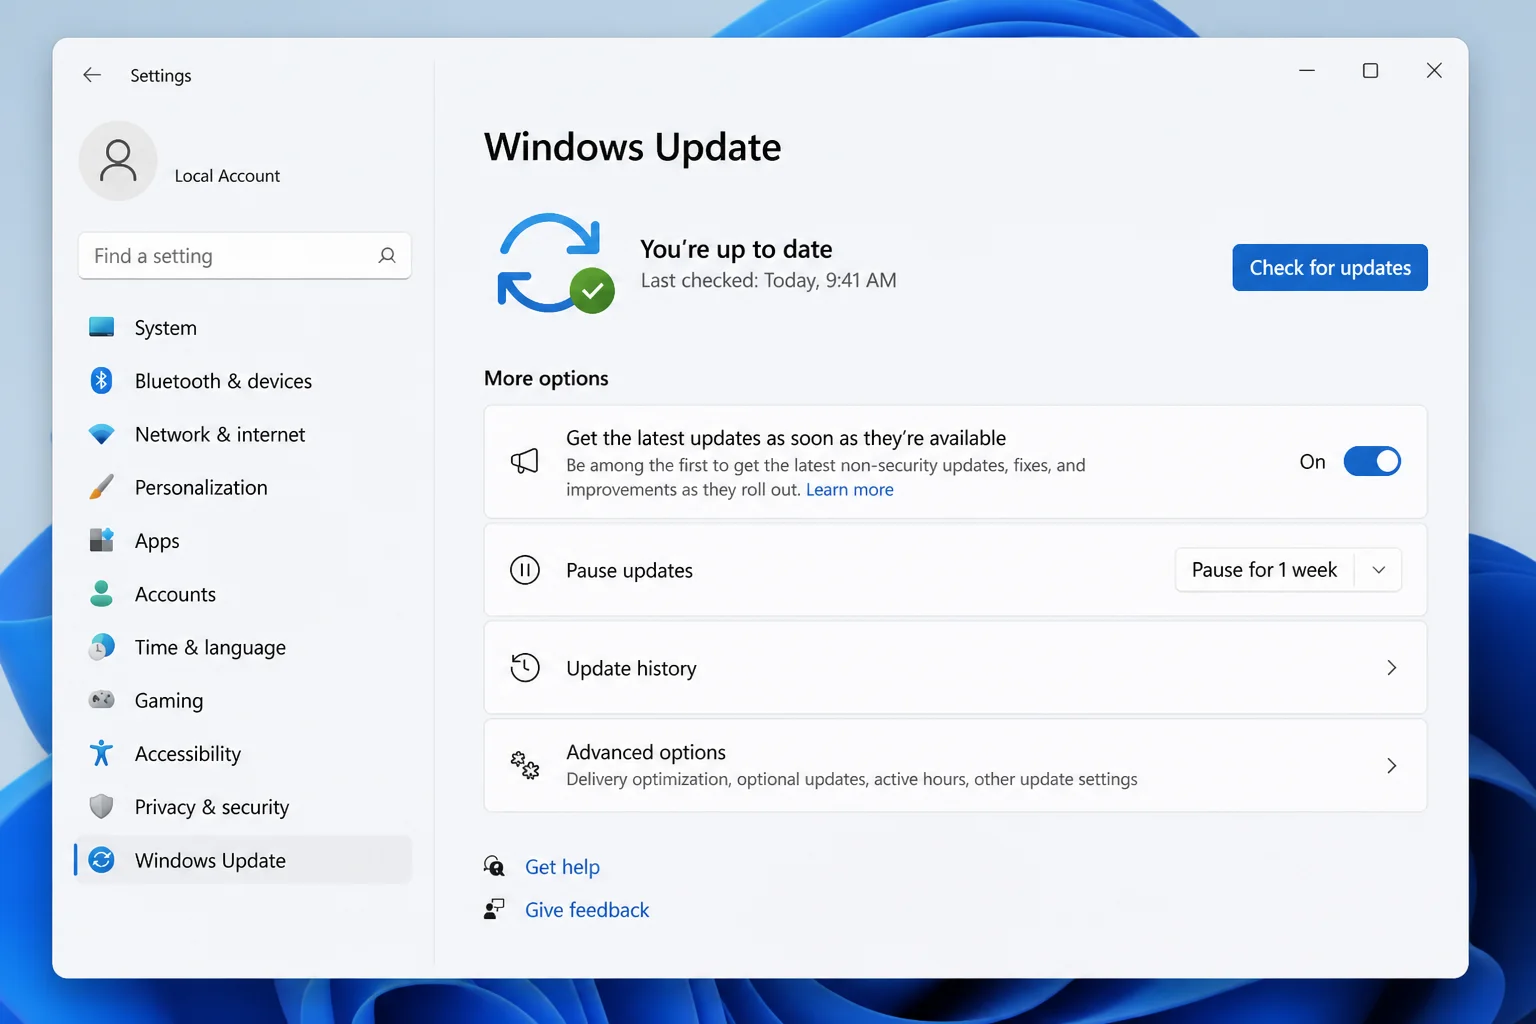Click the Time & language clock icon

pyautogui.click(x=101, y=647)
